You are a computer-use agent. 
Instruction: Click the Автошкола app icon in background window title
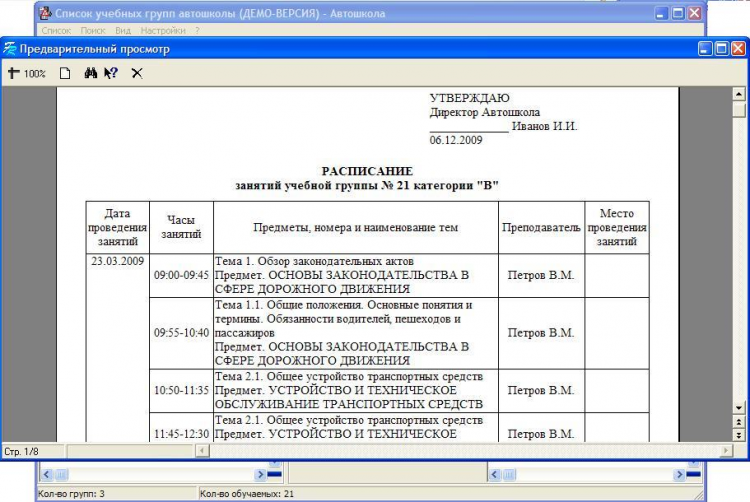tap(45, 13)
